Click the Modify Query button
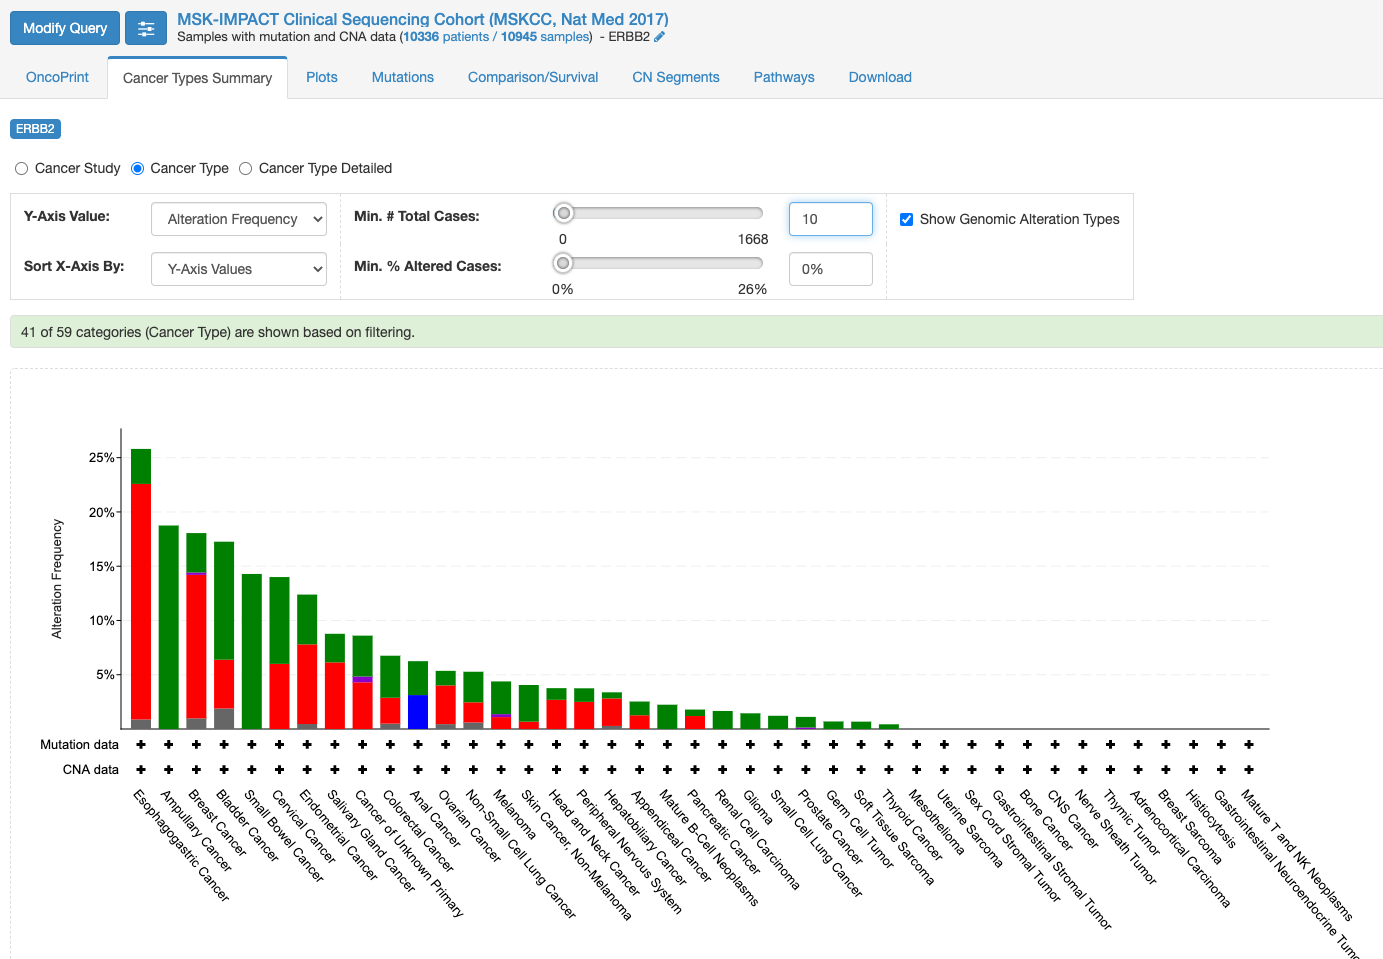 click(65, 28)
